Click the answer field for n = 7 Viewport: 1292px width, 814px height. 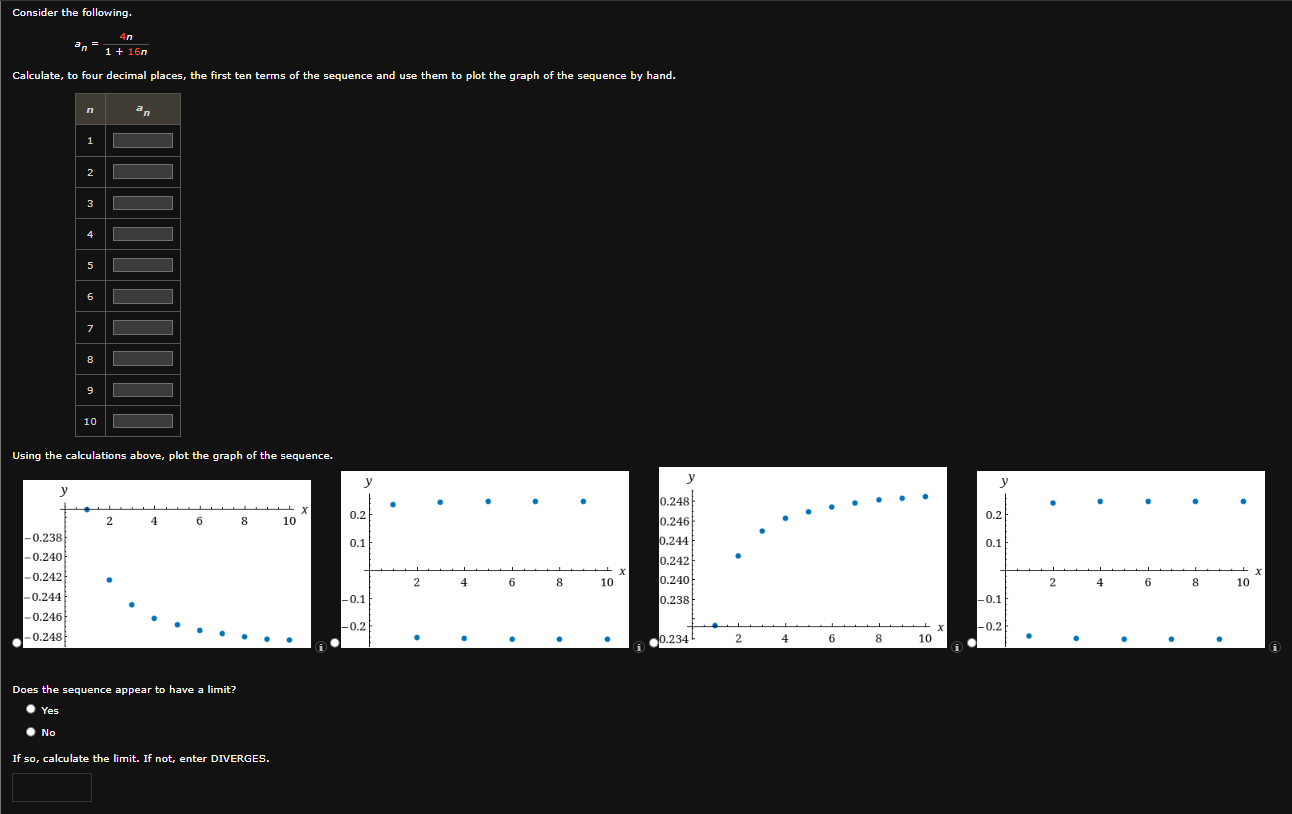pos(141,327)
